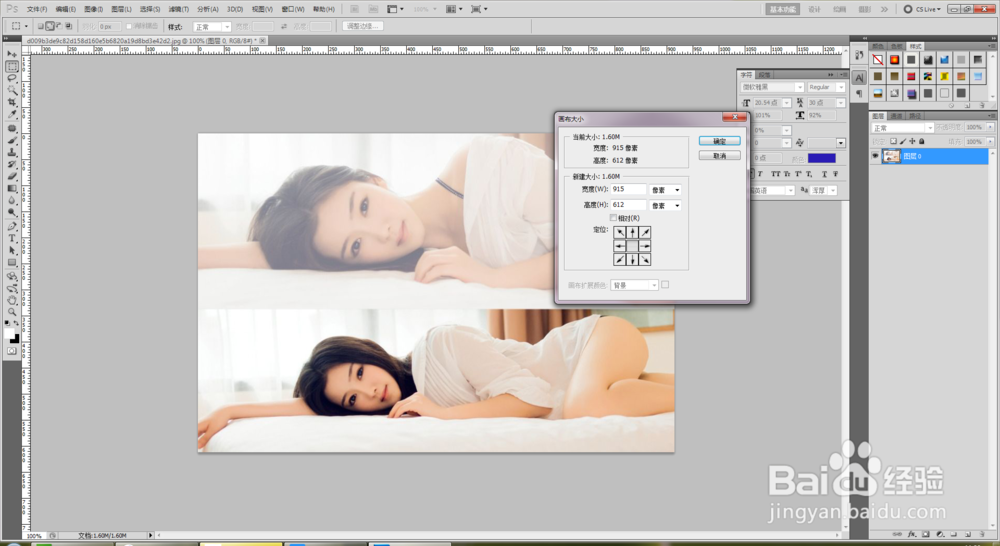
Task: Choose the 设计 workspace button
Action: coord(814,9)
